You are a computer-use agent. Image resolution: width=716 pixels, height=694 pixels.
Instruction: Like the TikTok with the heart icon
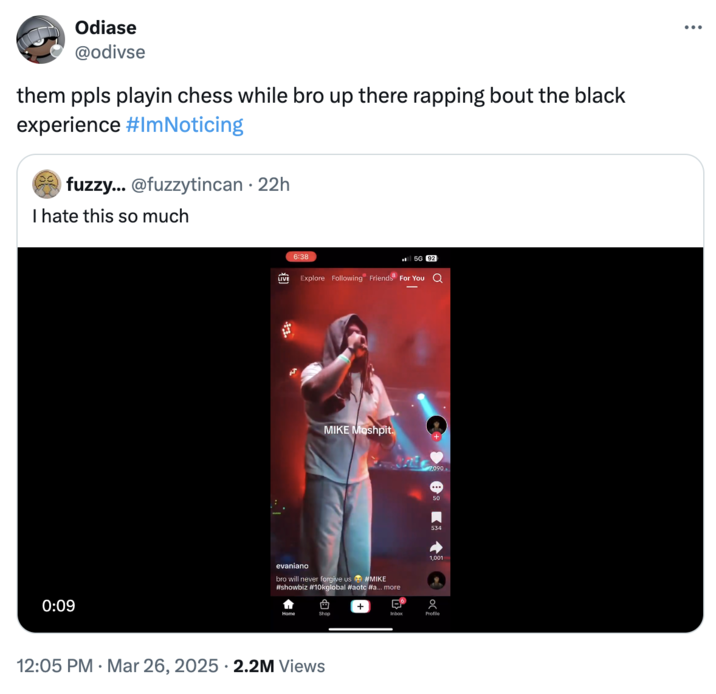click(436, 457)
